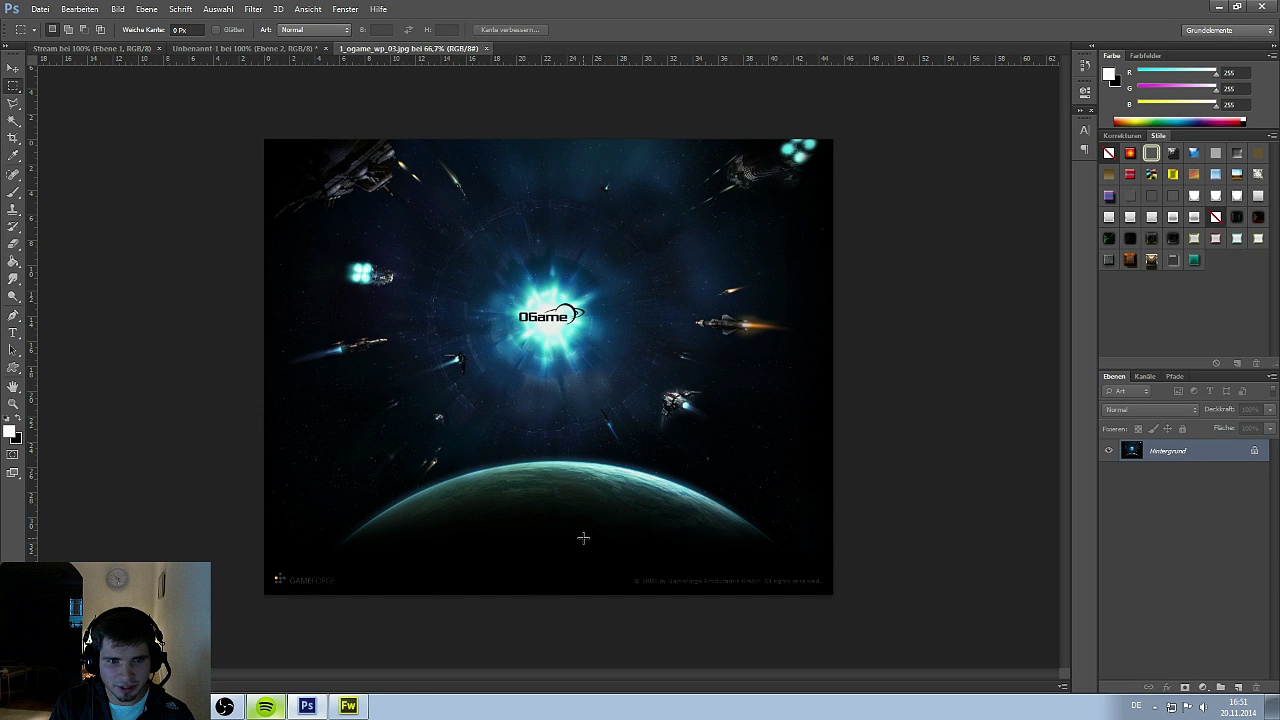Click the foreground color swatch in toolbox
This screenshot has width=1280, height=720.
[8, 432]
